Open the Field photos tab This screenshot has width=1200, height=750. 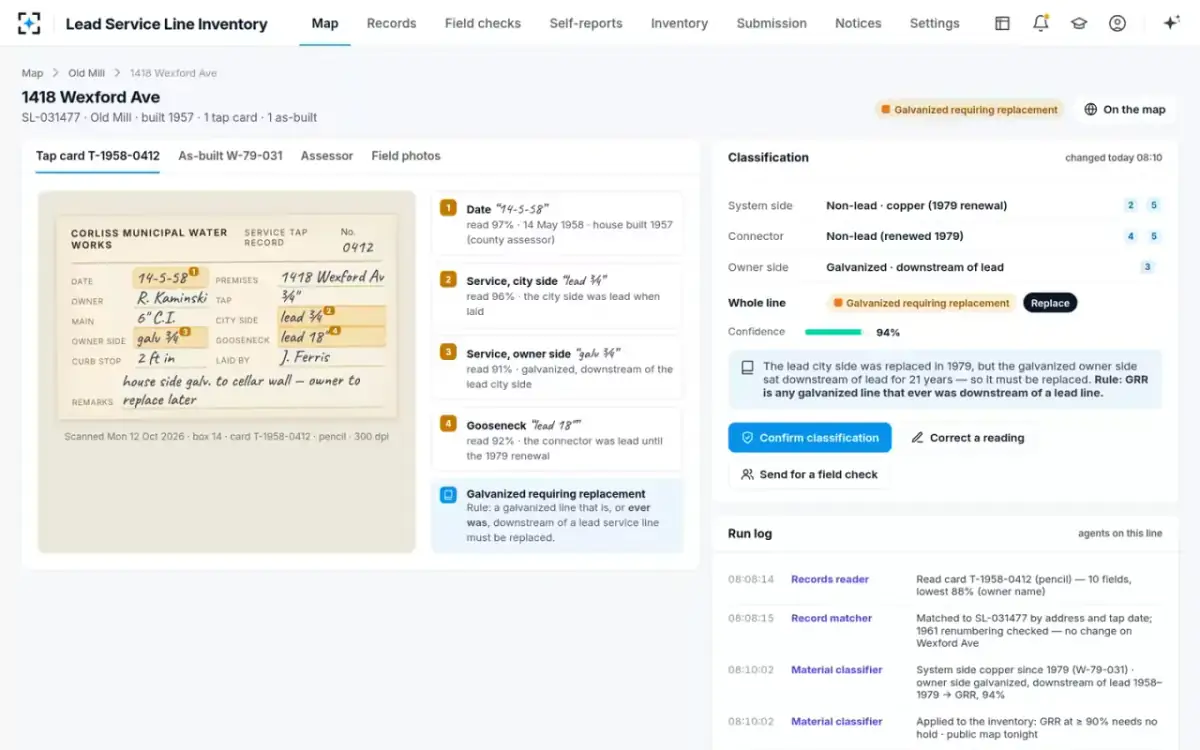[406, 156]
